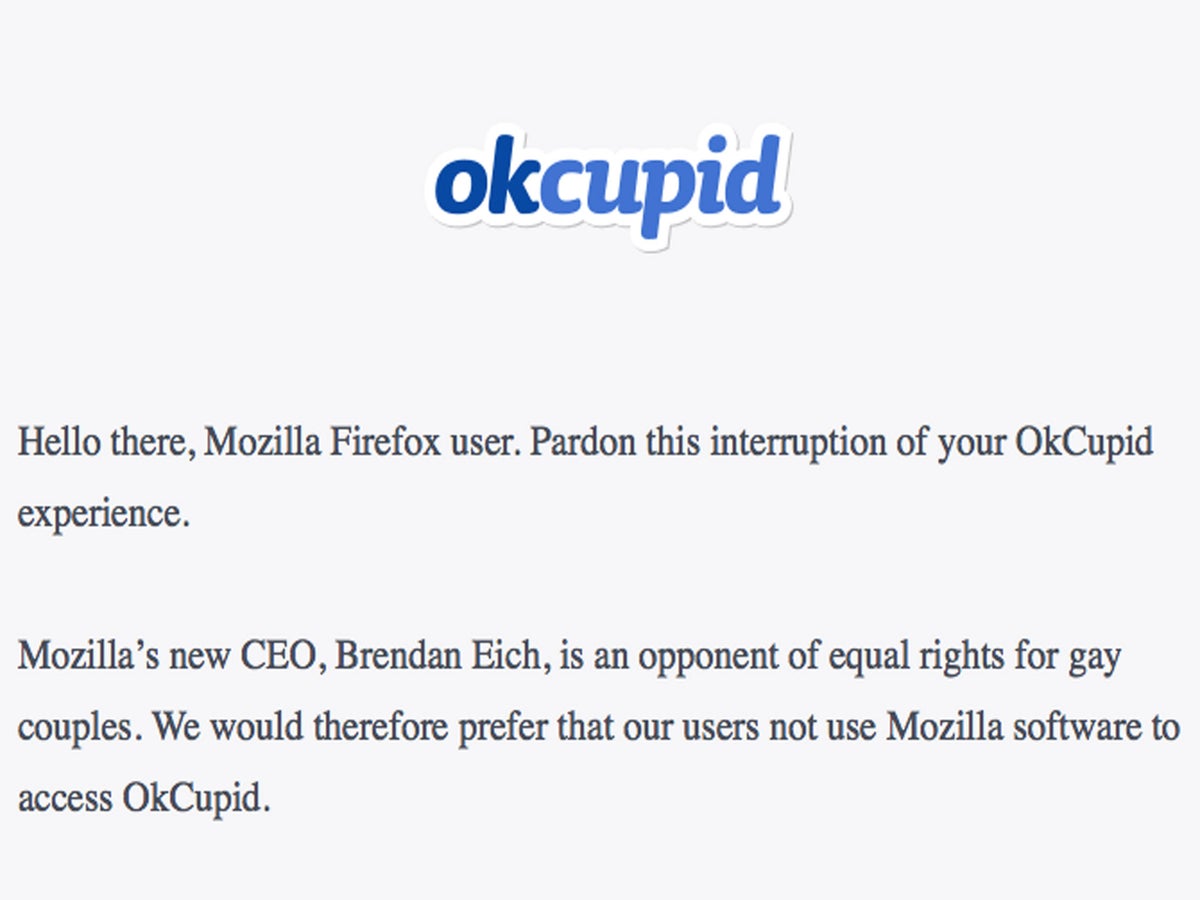This screenshot has width=1200, height=900.
Task: Click "OkCupid" in the first paragraph
Action: coord(1084,443)
